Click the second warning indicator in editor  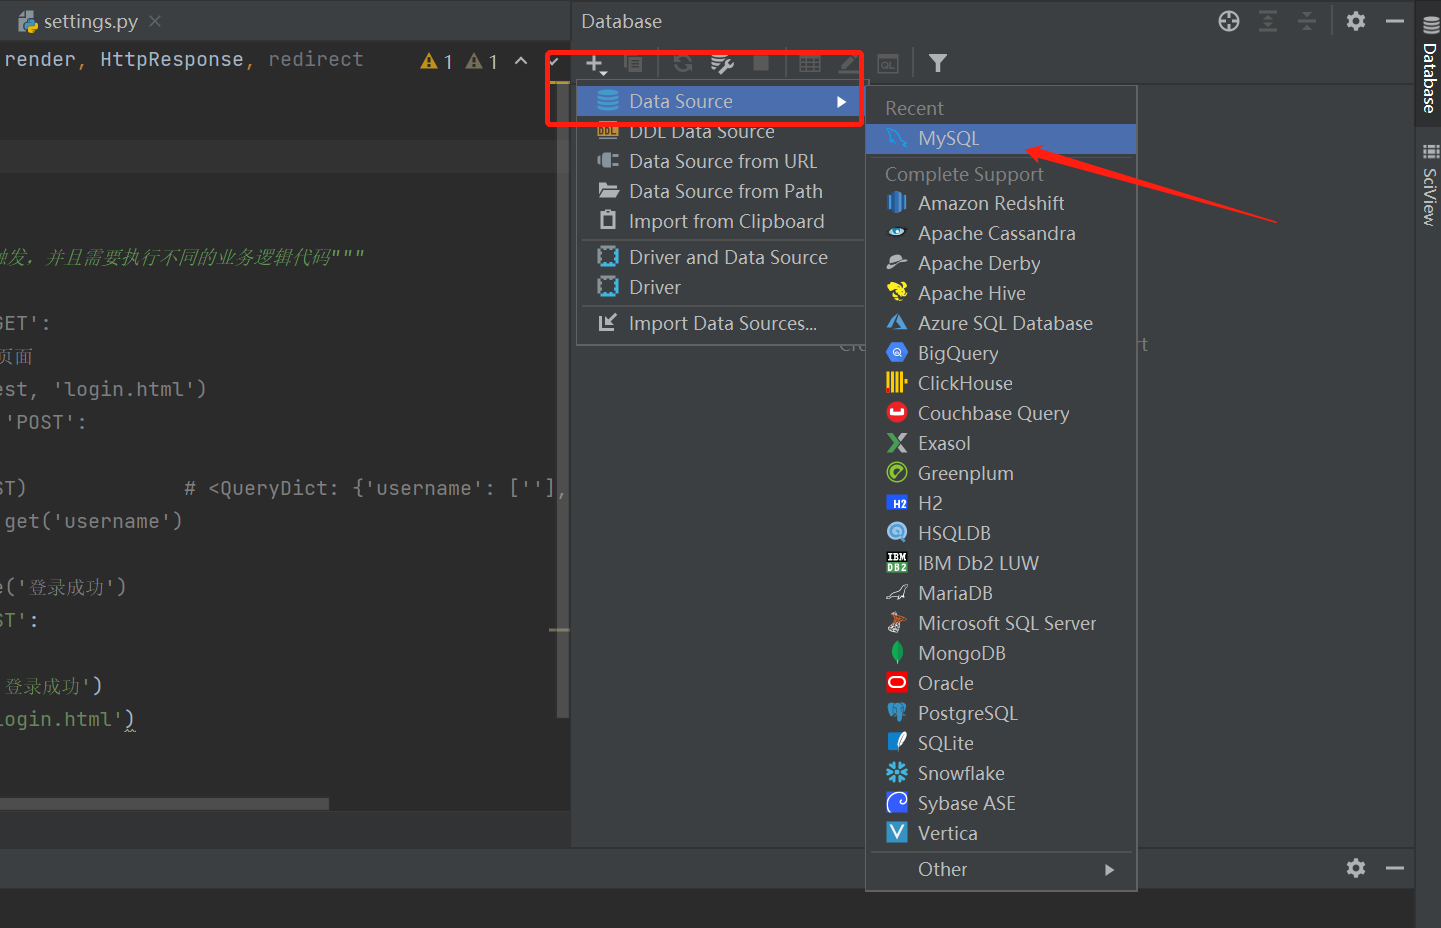pyautogui.click(x=482, y=62)
